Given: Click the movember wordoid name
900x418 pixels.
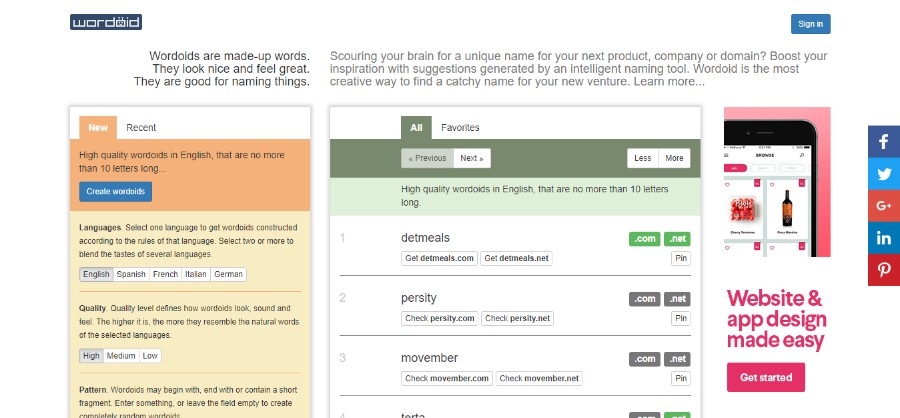Looking at the screenshot, I should [x=429, y=358].
